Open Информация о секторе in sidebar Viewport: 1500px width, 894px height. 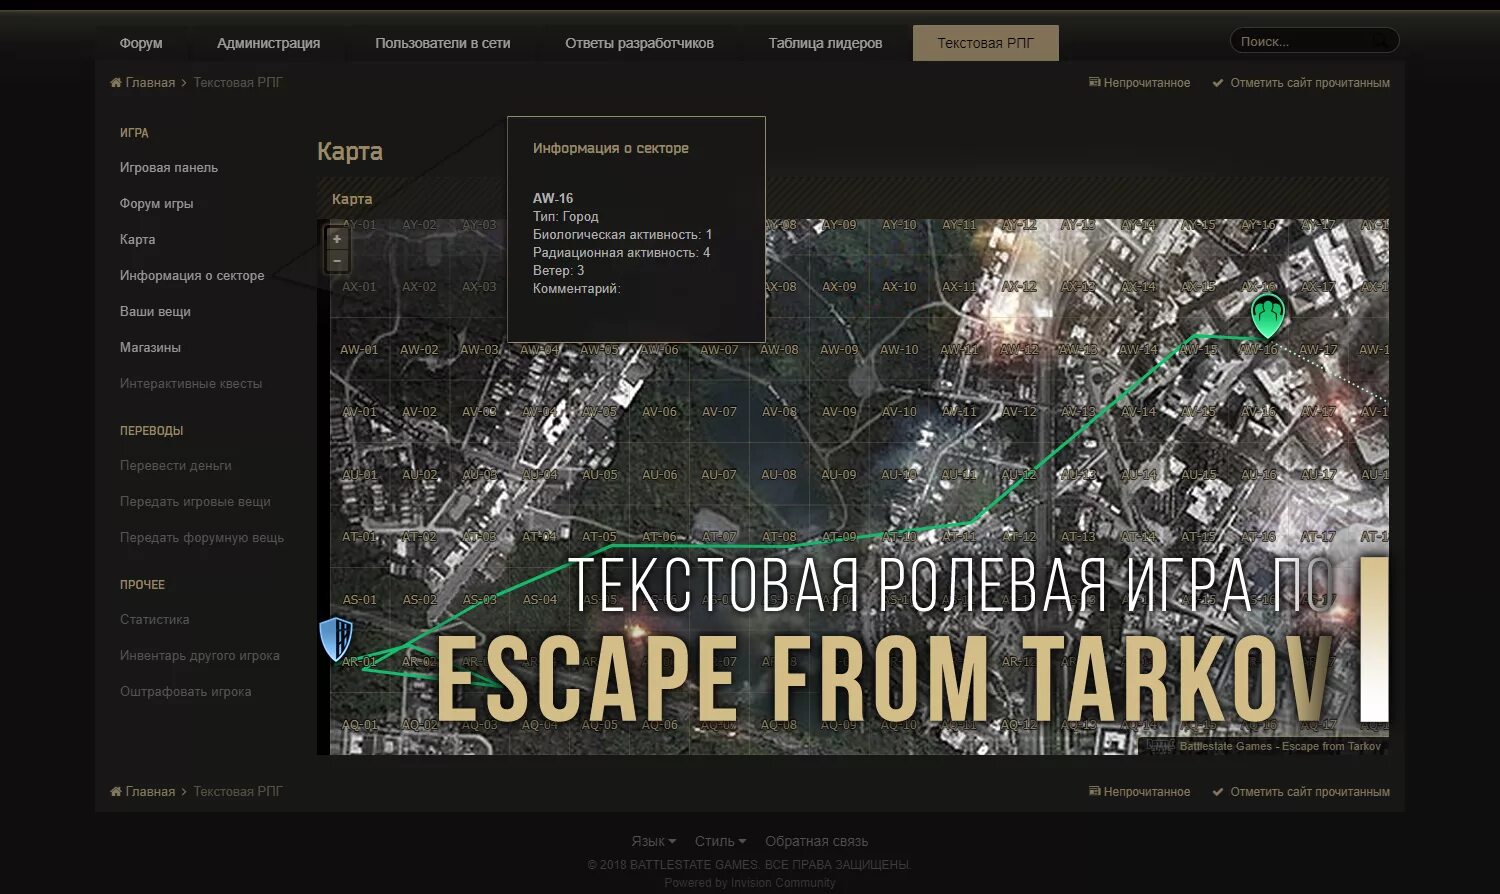tap(192, 276)
